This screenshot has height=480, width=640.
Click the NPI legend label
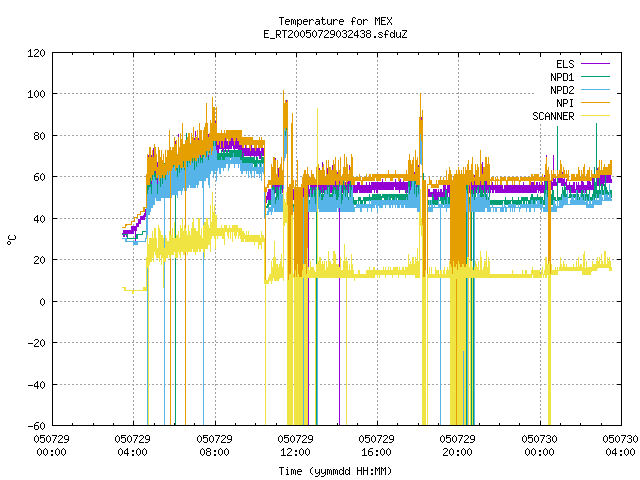coord(565,103)
